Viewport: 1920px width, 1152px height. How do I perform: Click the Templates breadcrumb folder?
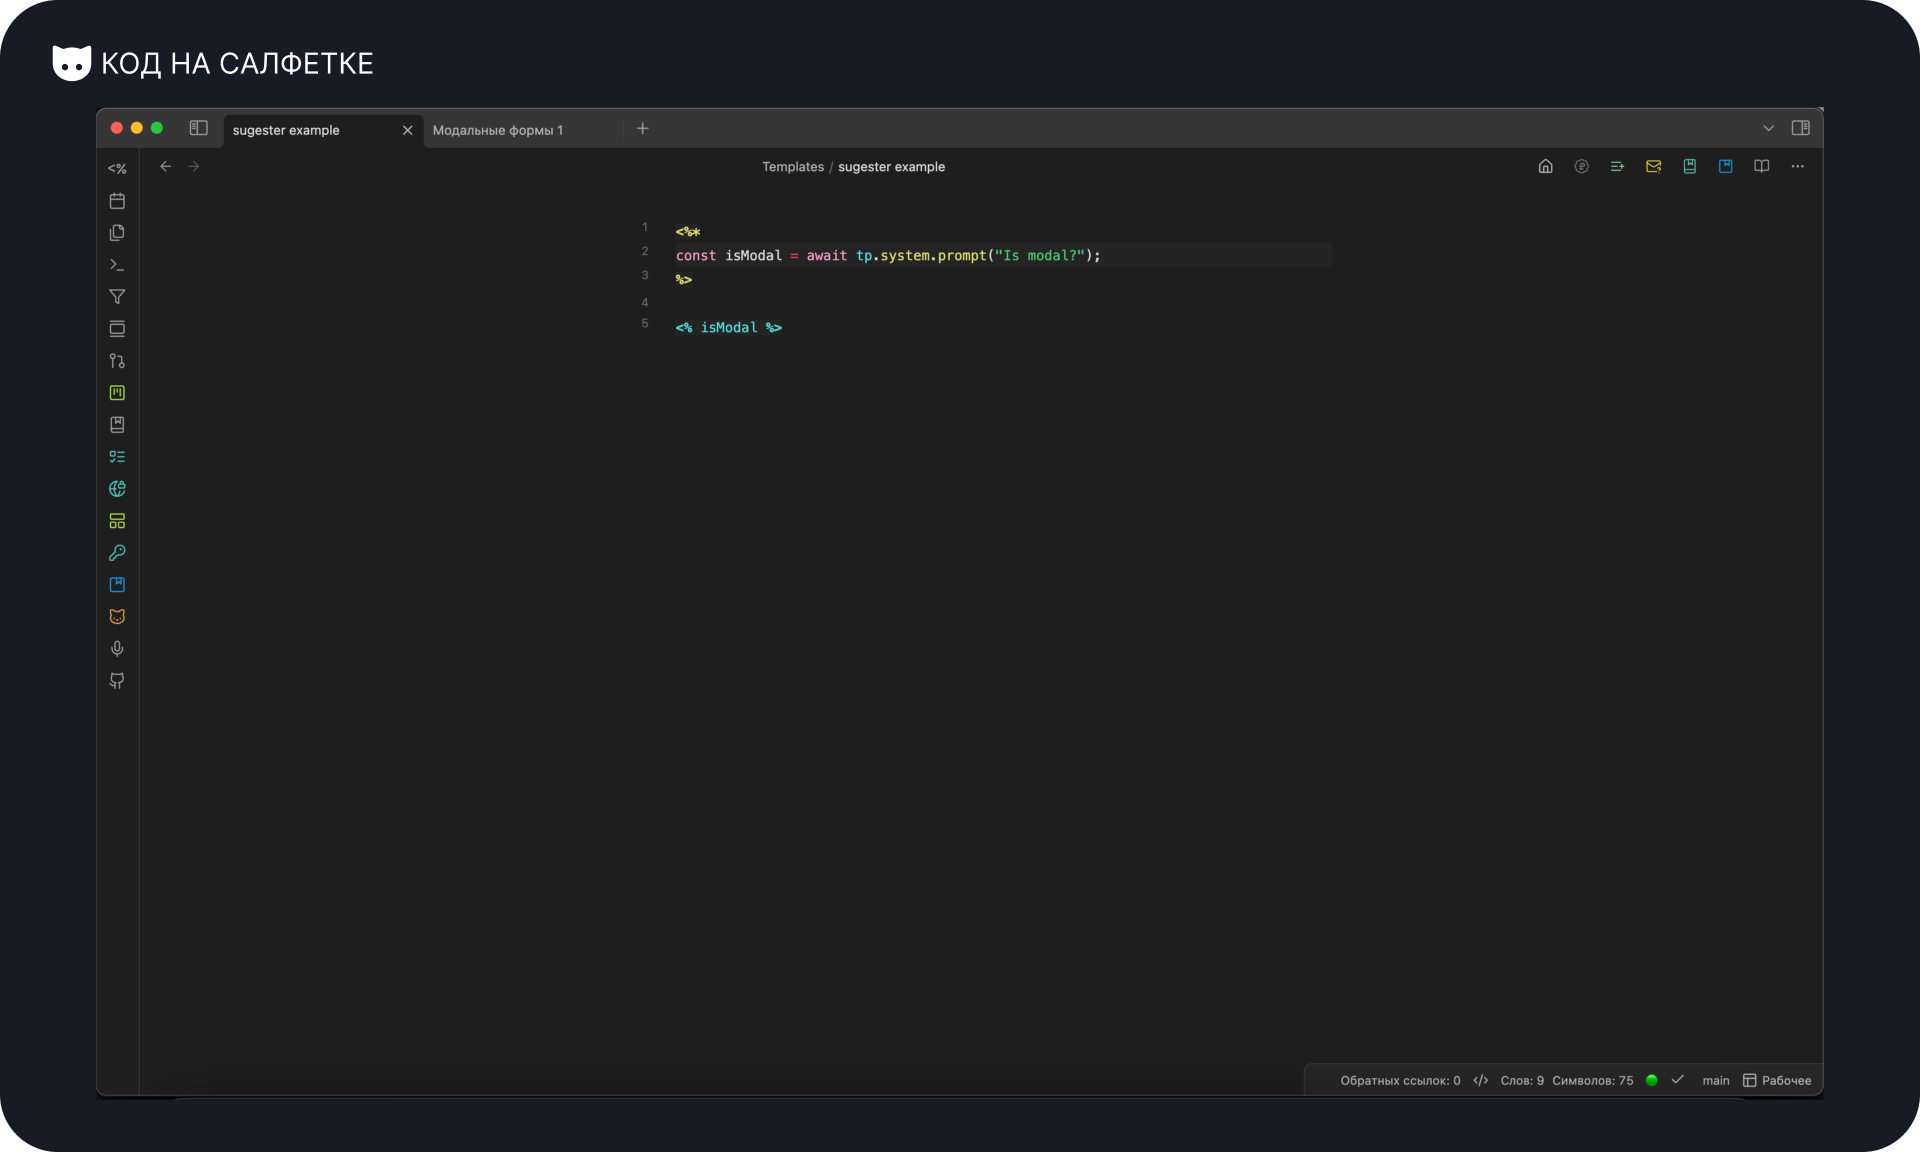click(x=793, y=167)
